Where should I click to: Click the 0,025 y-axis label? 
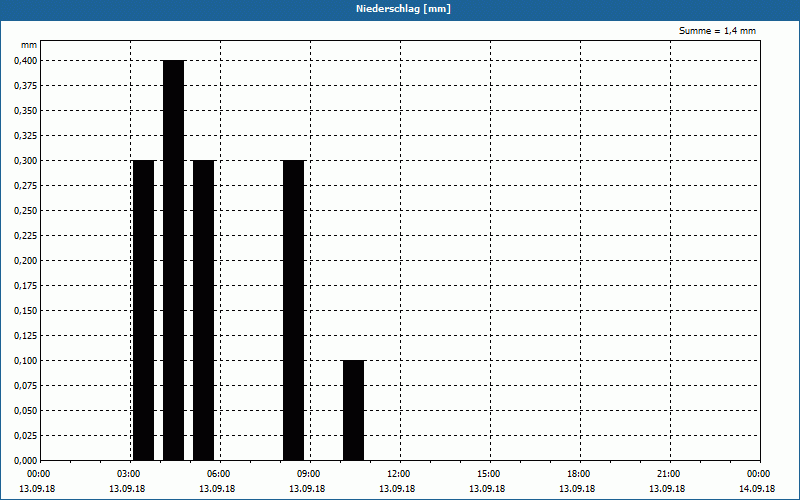coord(26,436)
